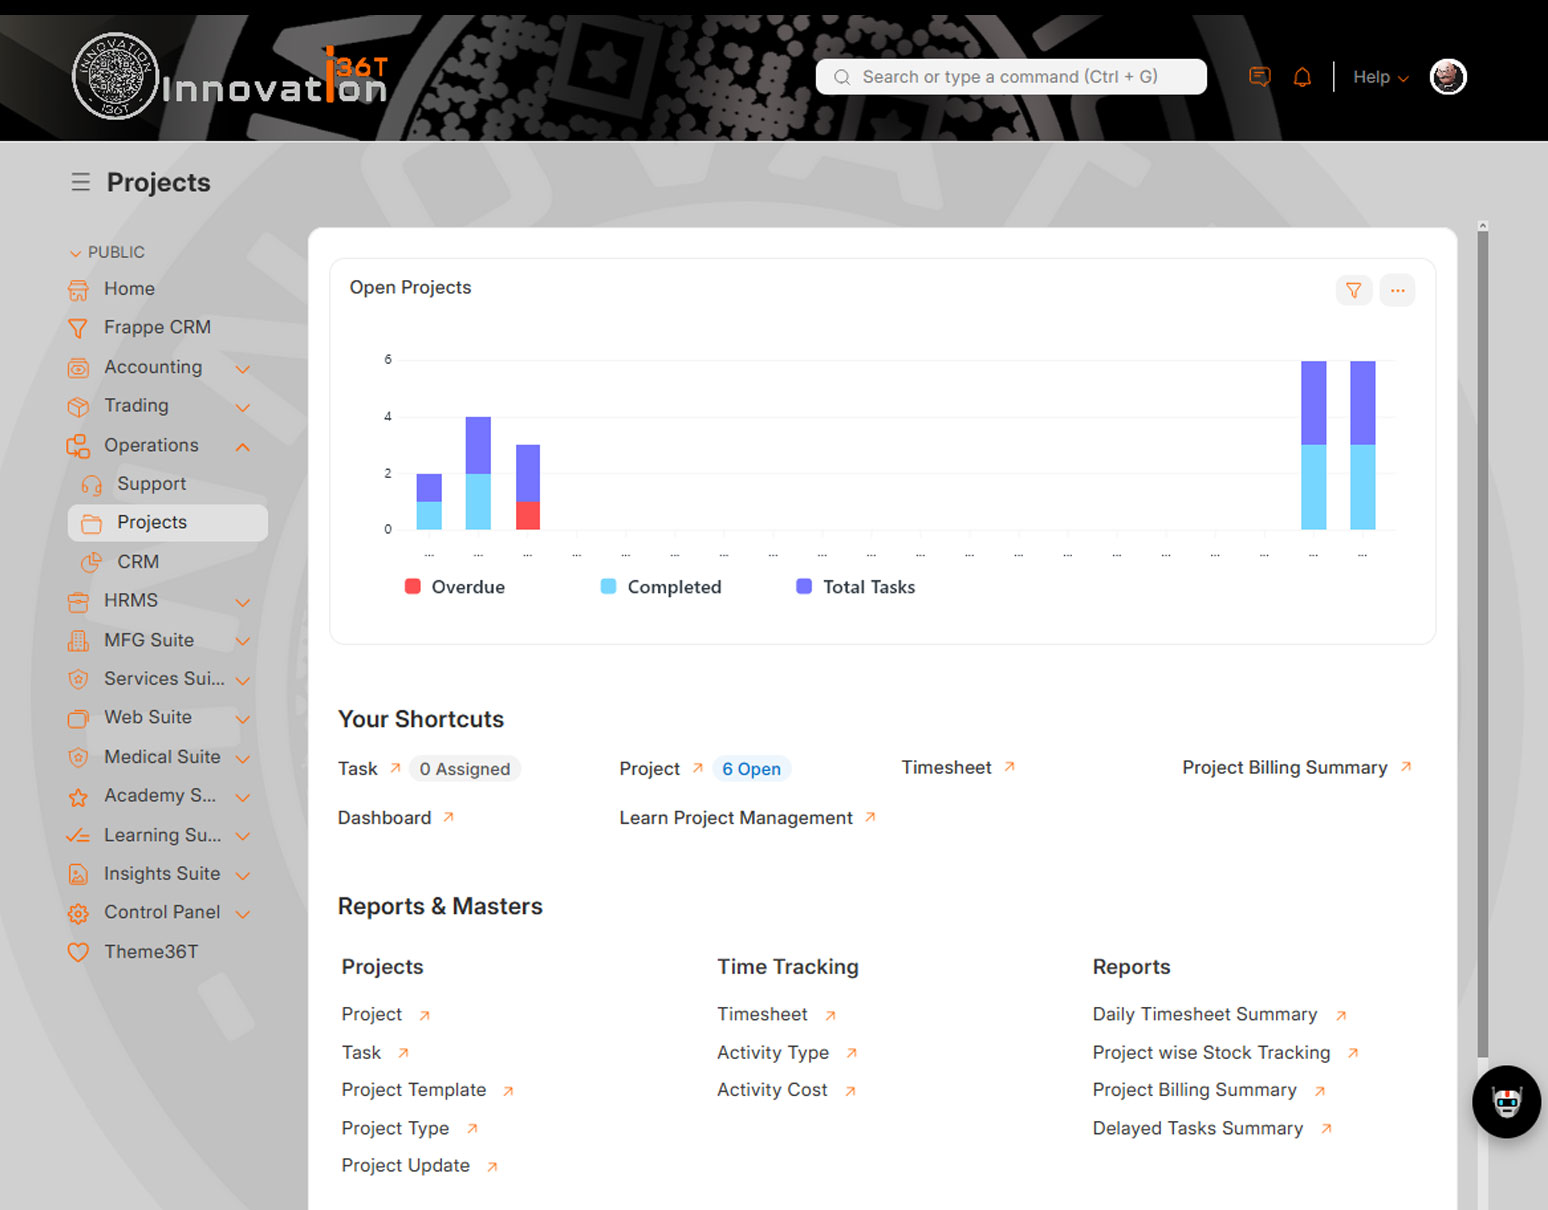Click the user profile avatar

point(1447,77)
